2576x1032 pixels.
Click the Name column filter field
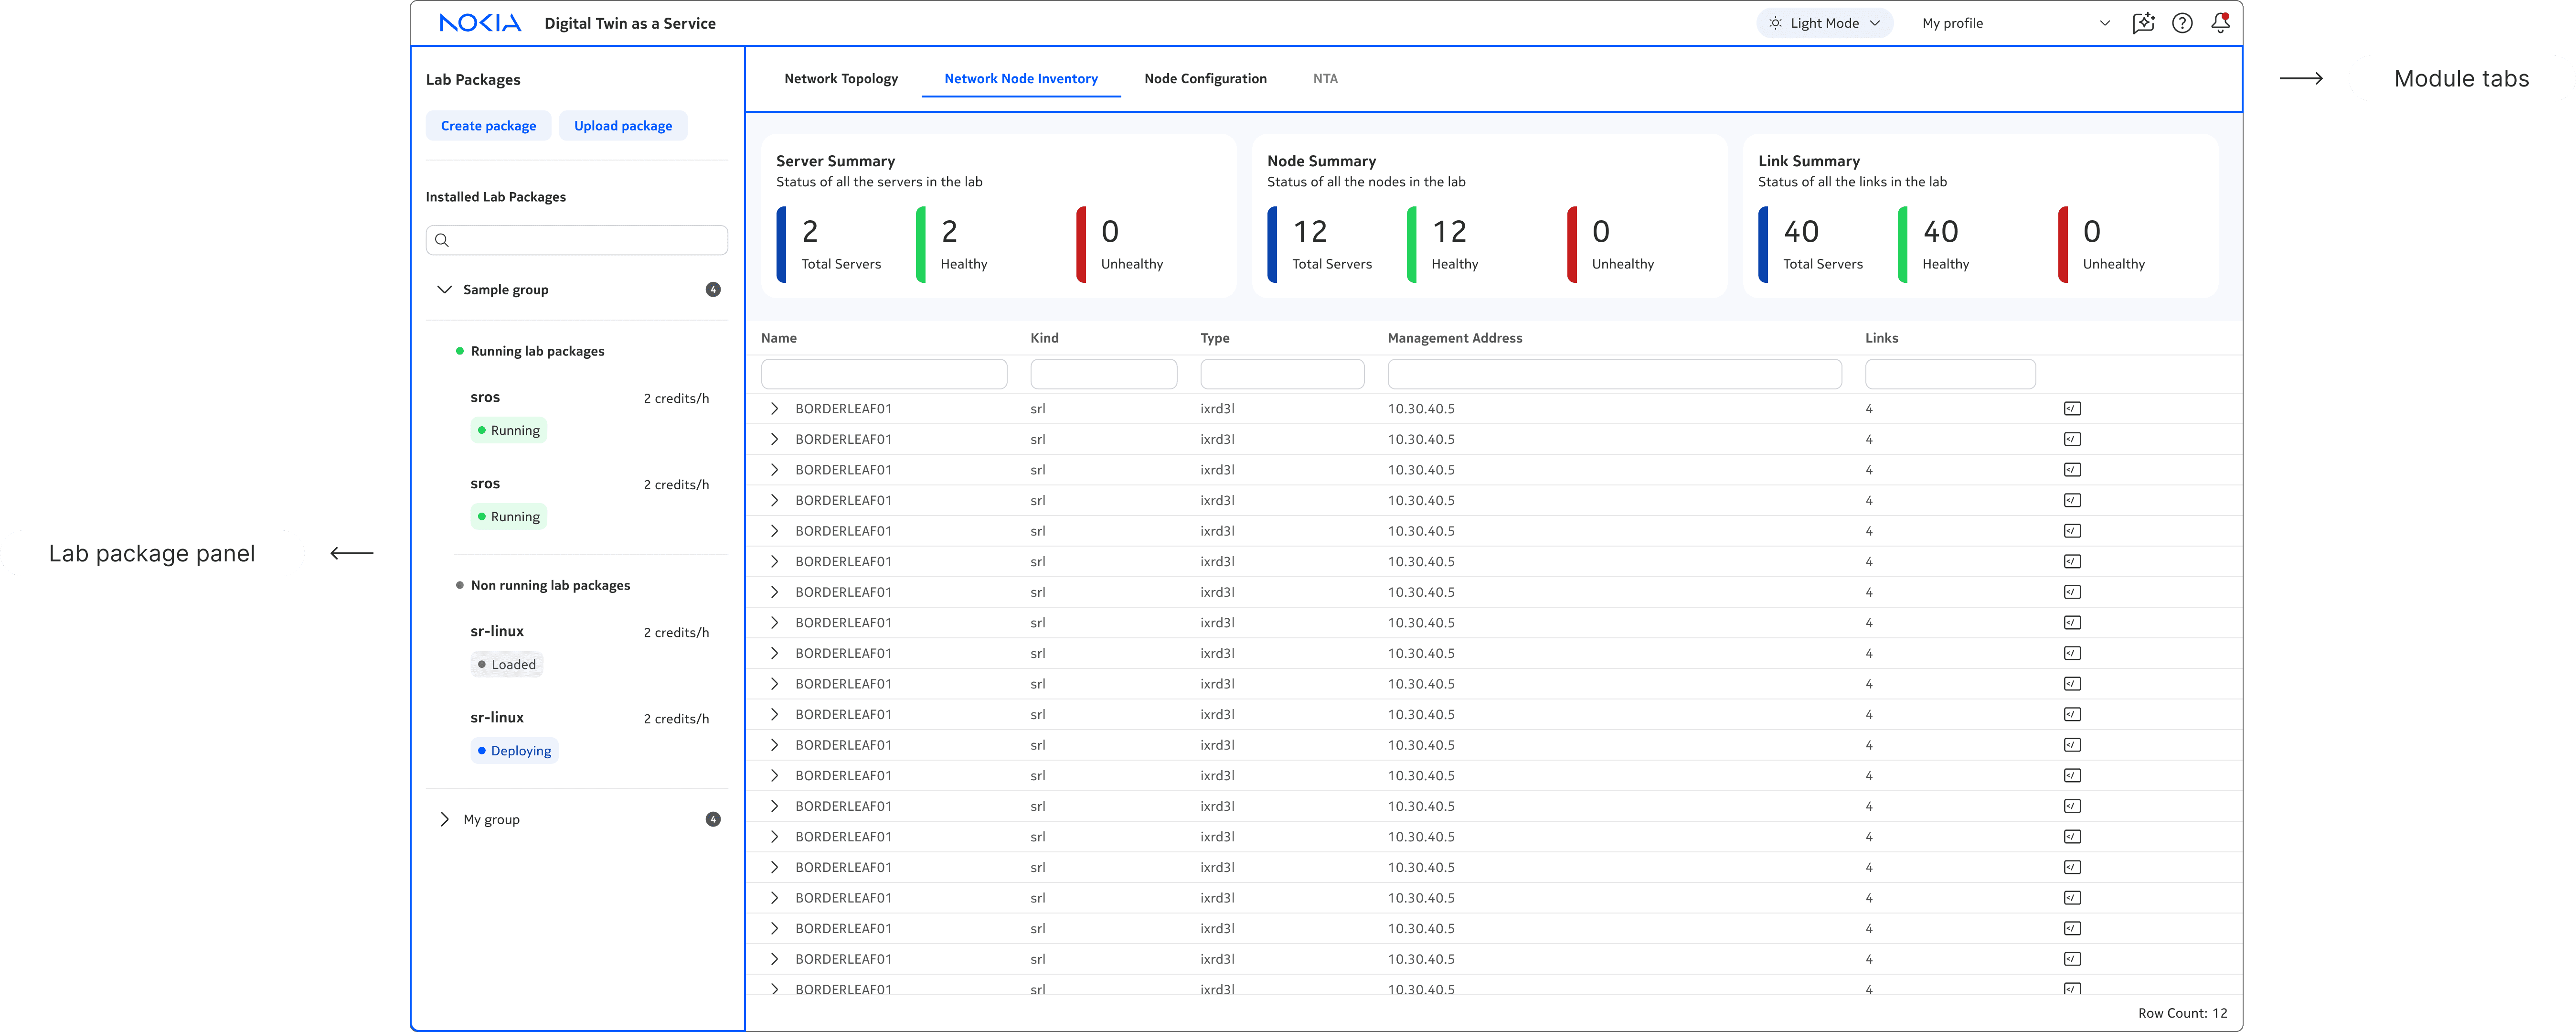tap(883, 374)
